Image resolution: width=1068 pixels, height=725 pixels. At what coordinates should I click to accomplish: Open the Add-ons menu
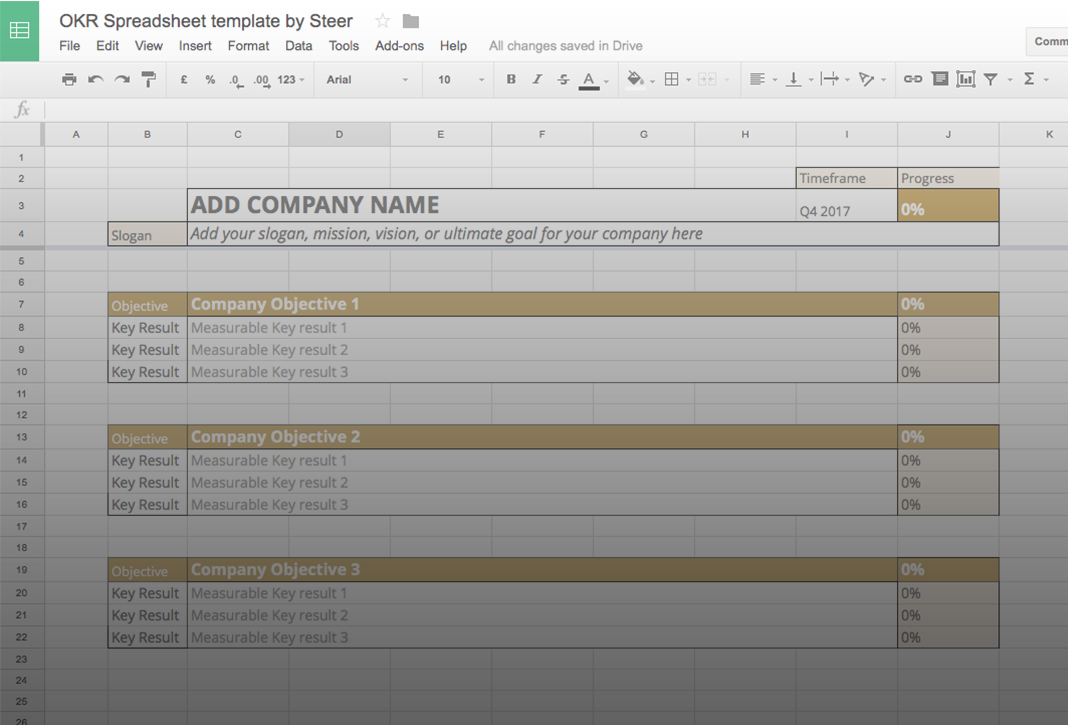pos(399,46)
